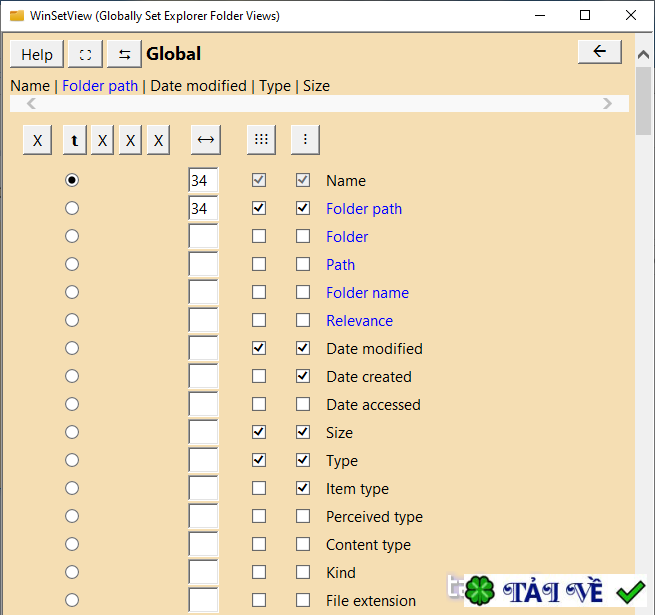
Task: Check the second checkbox of Date accessed row
Action: 303,404
